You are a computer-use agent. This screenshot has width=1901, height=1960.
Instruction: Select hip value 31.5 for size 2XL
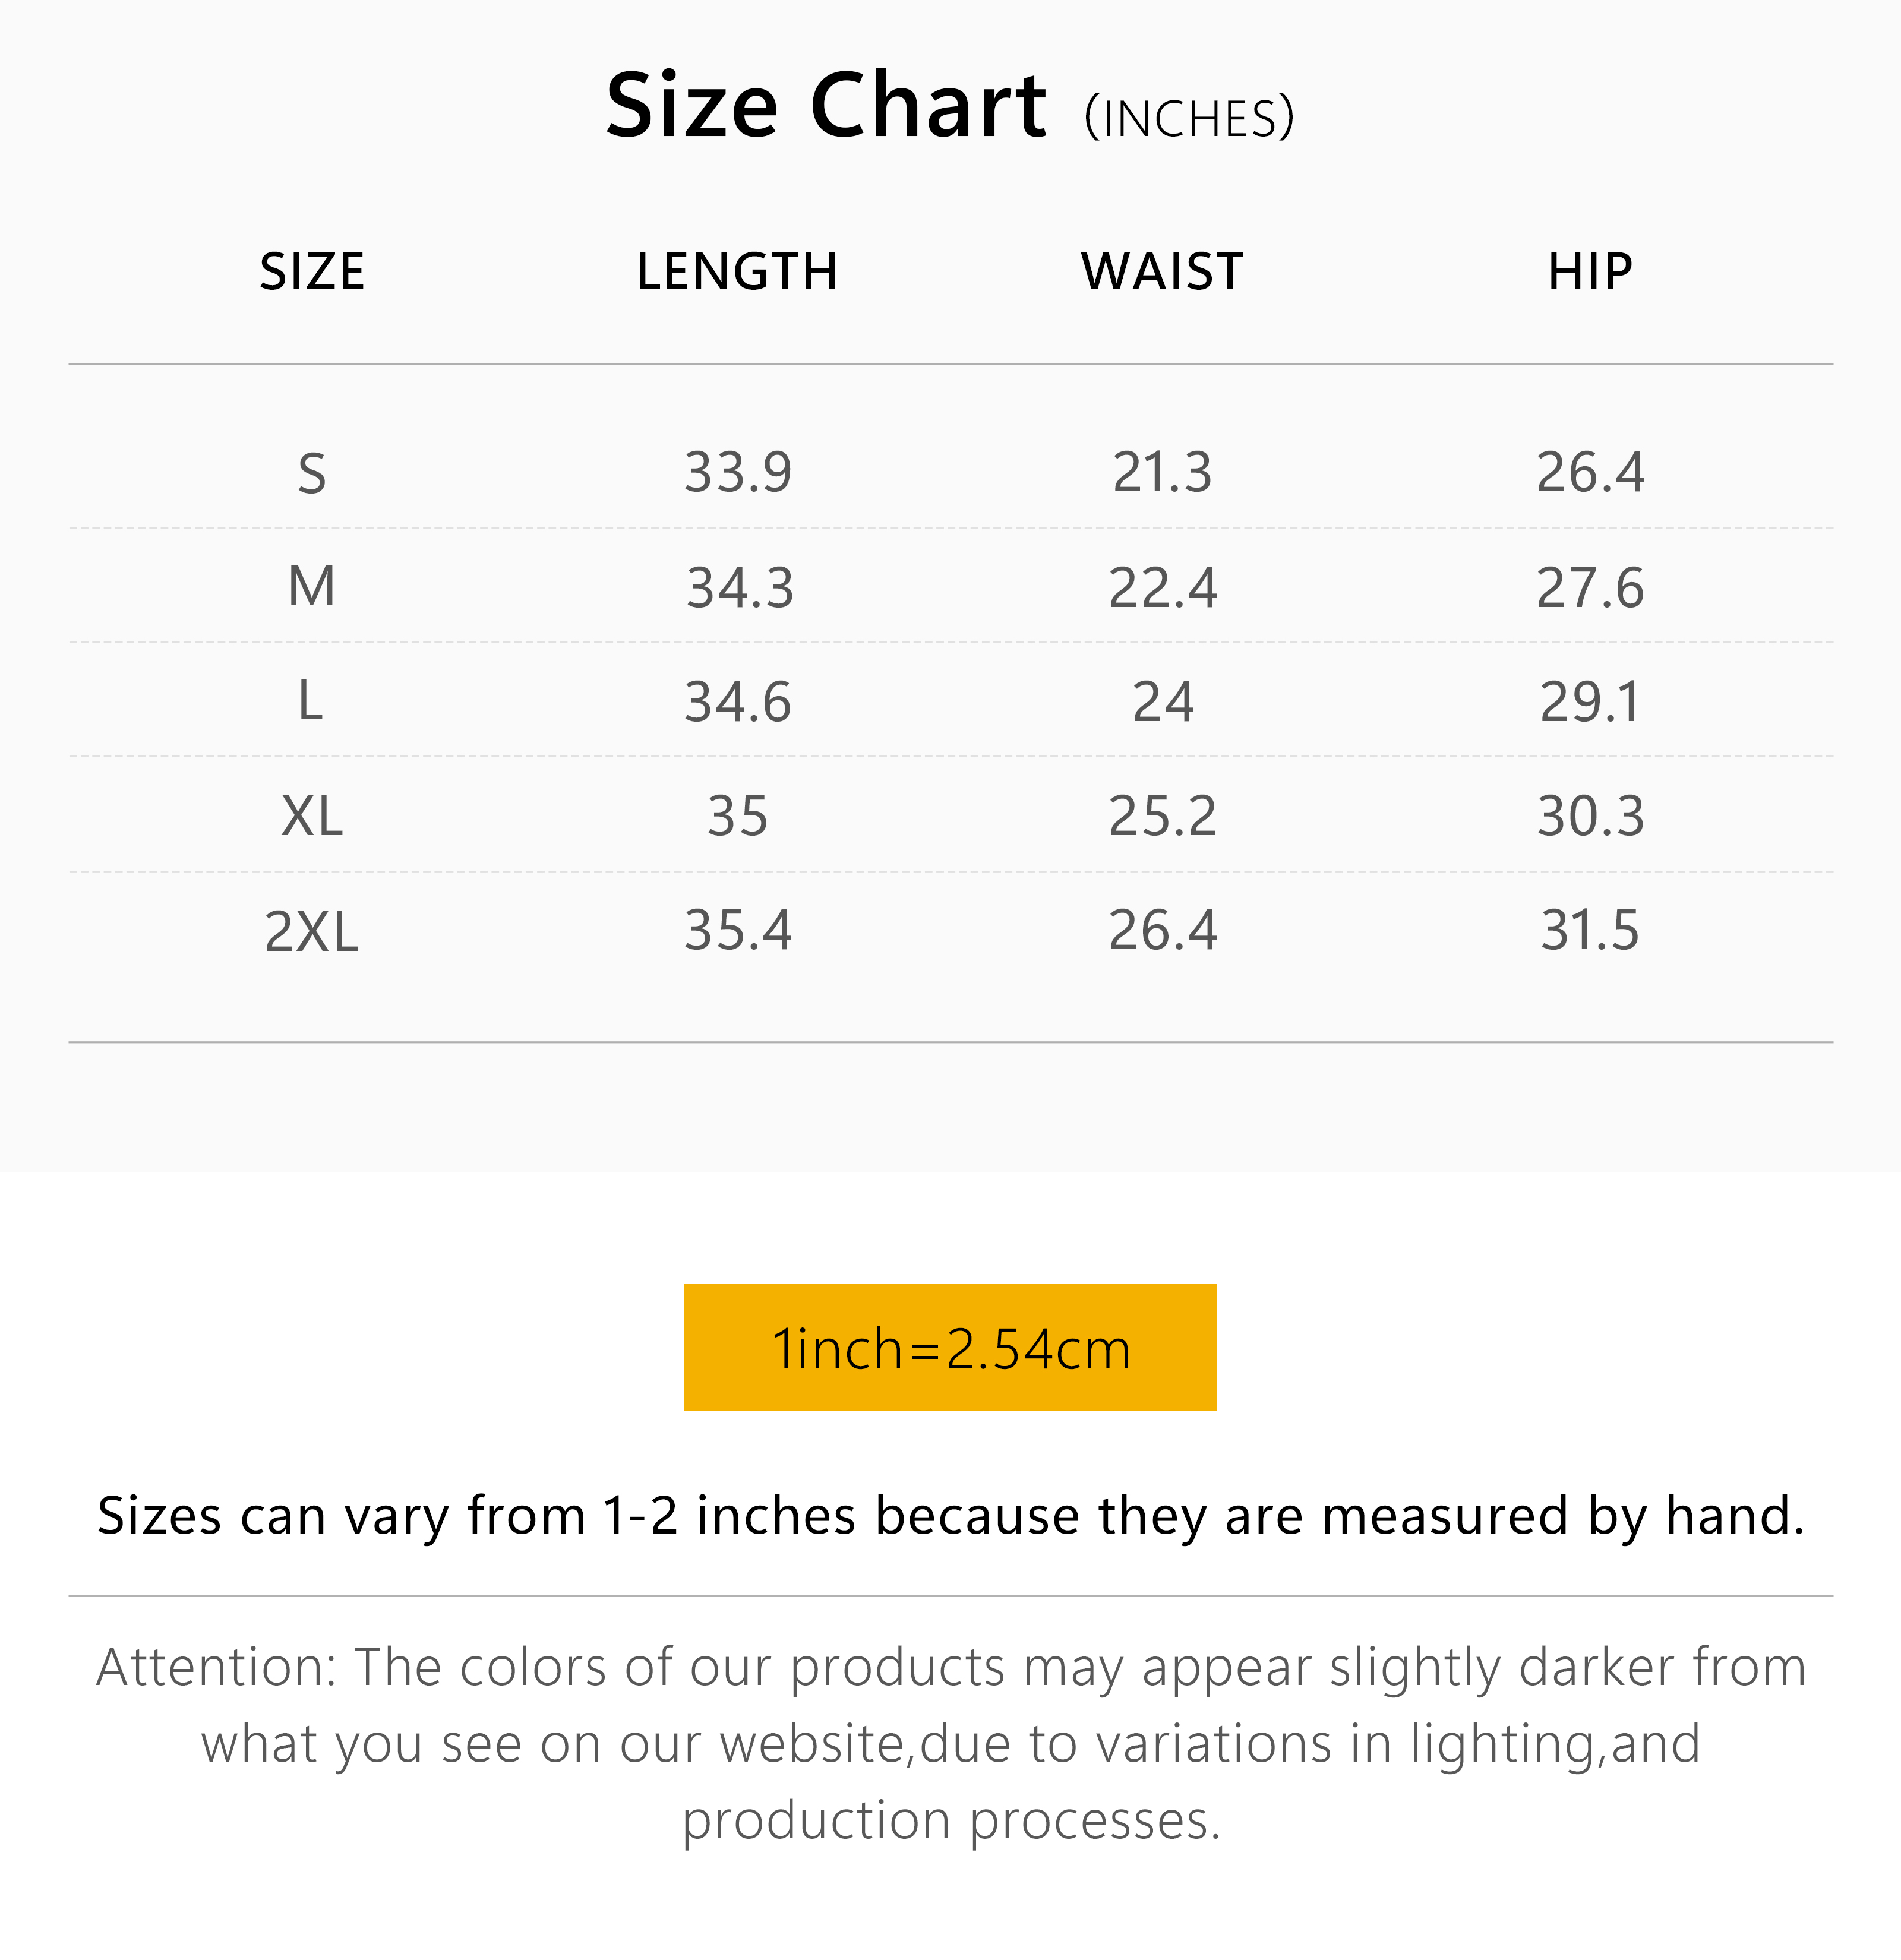pos(1590,931)
